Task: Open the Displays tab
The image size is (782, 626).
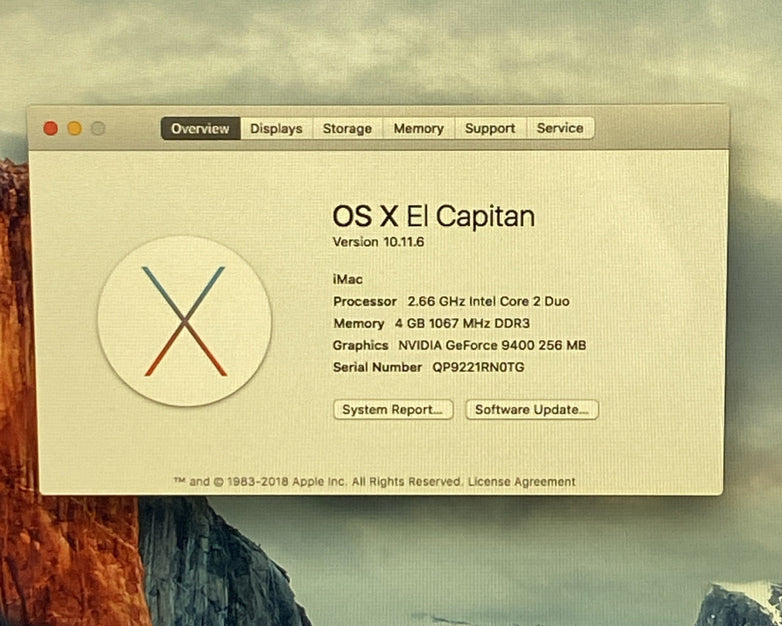Action: (x=276, y=128)
